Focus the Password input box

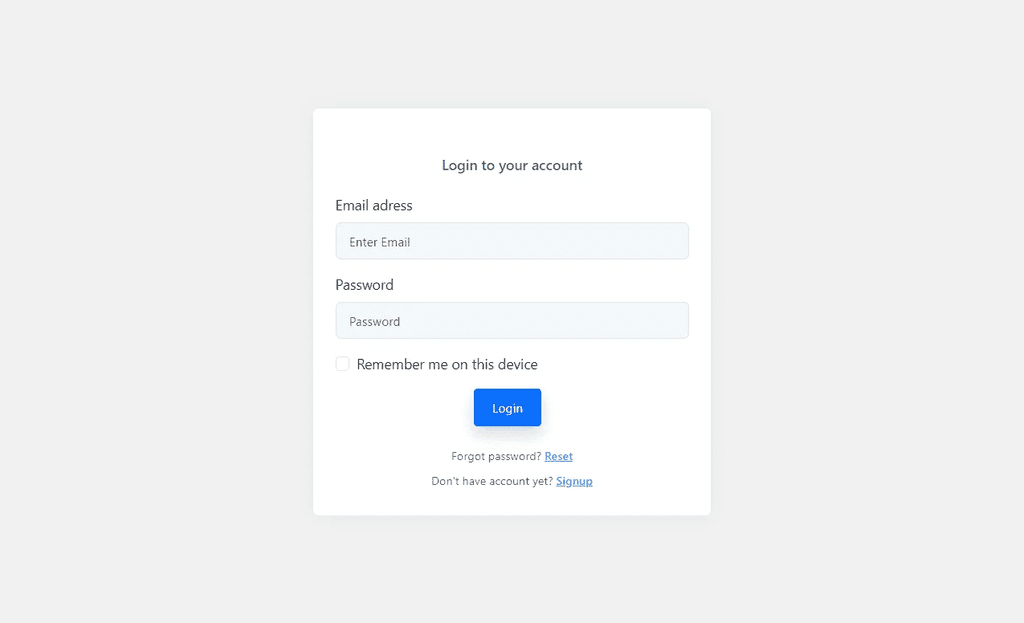click(x=512, y=321)
